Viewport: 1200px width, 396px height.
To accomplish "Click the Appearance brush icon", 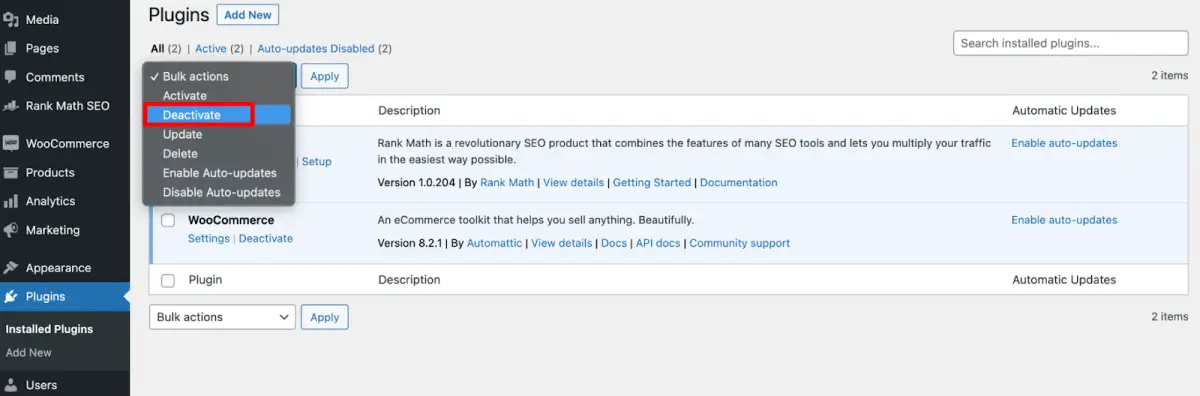I will (x=11, y=268).
